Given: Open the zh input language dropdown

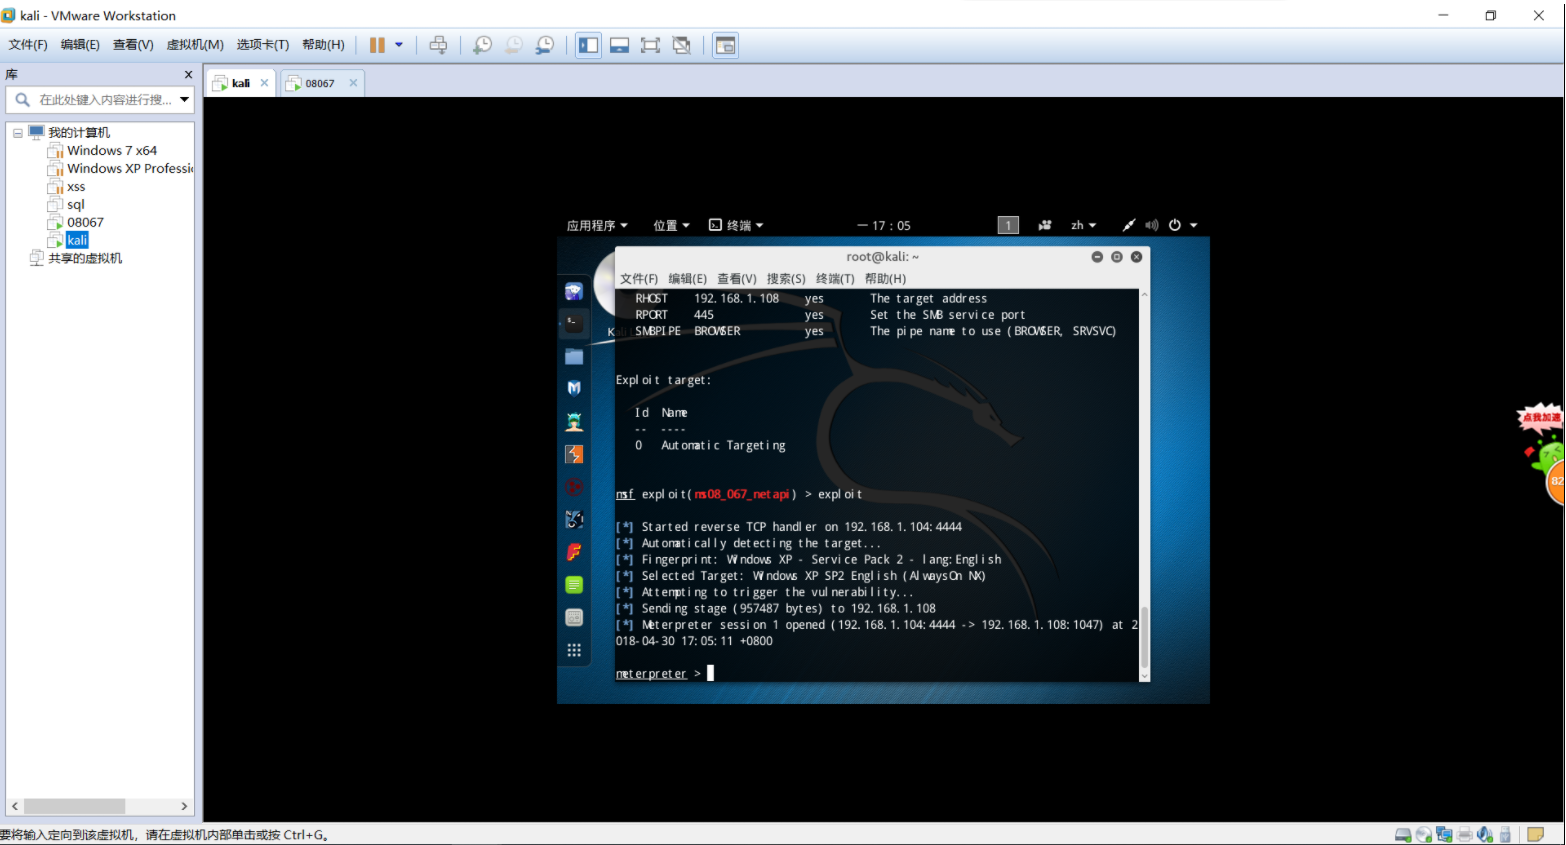Looking at the screenshot, I should 1084,226.
